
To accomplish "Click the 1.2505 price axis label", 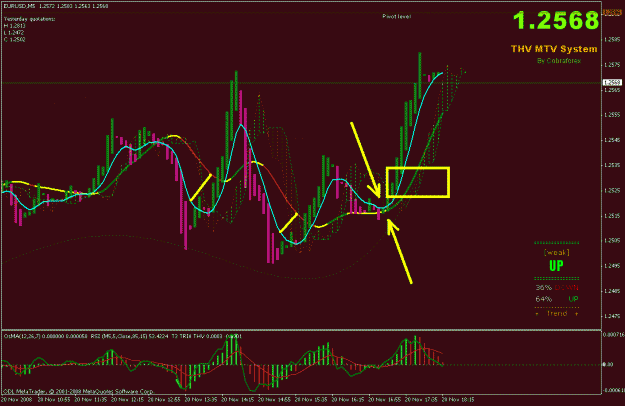I will pyautogui.click(x=612, y=241).
